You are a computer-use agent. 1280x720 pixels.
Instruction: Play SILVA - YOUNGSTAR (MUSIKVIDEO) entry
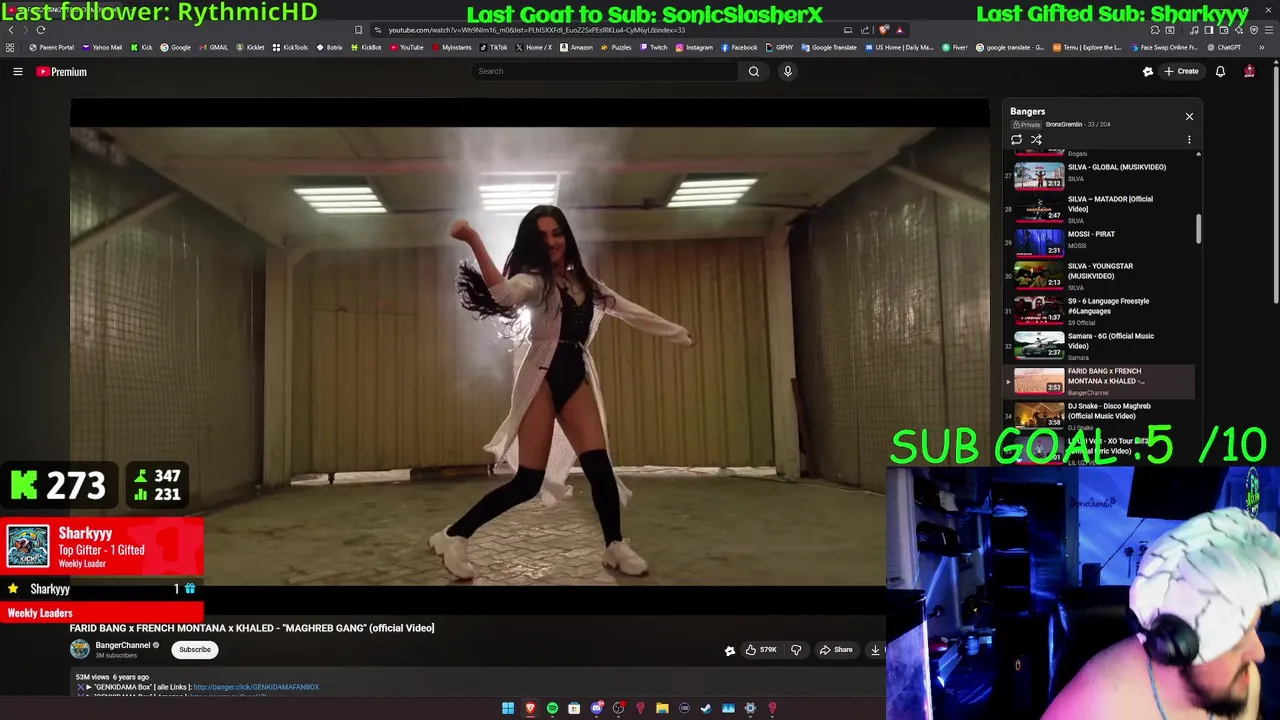click(1100, 275)
